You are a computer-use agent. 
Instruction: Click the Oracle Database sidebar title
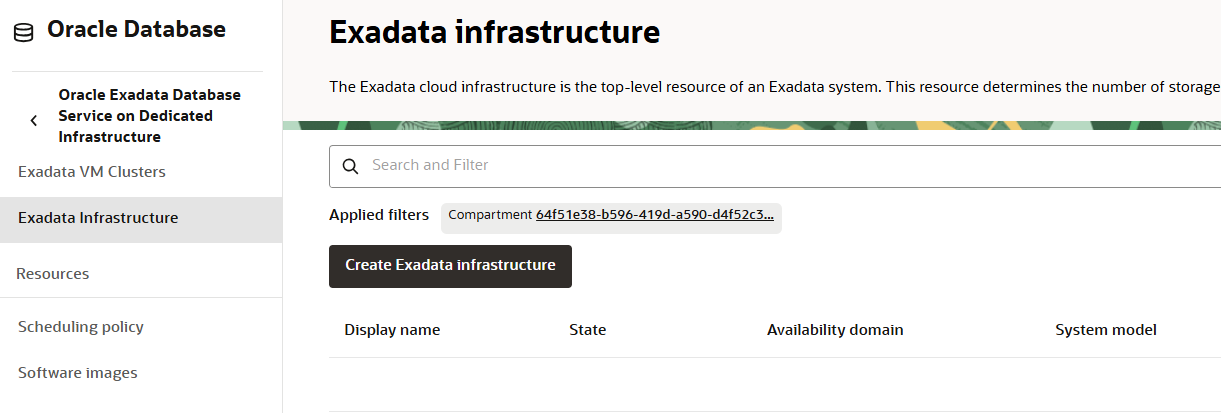[136, 30]
